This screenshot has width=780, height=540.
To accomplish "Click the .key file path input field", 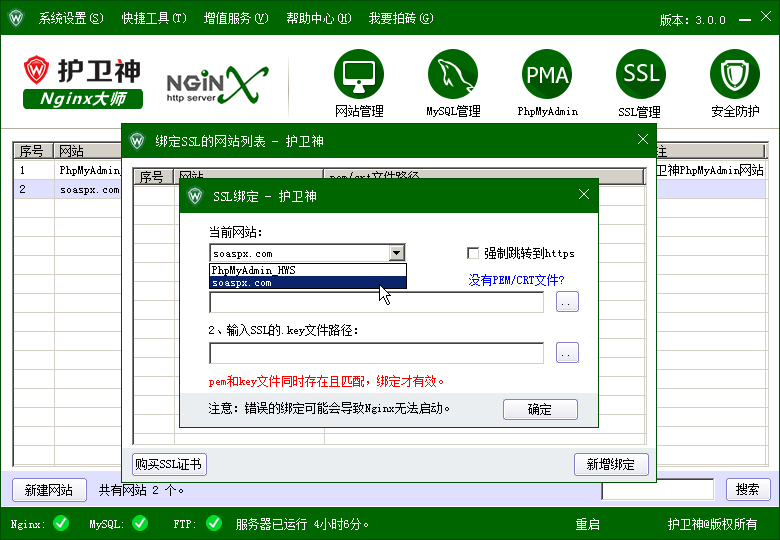I will 376,353.
